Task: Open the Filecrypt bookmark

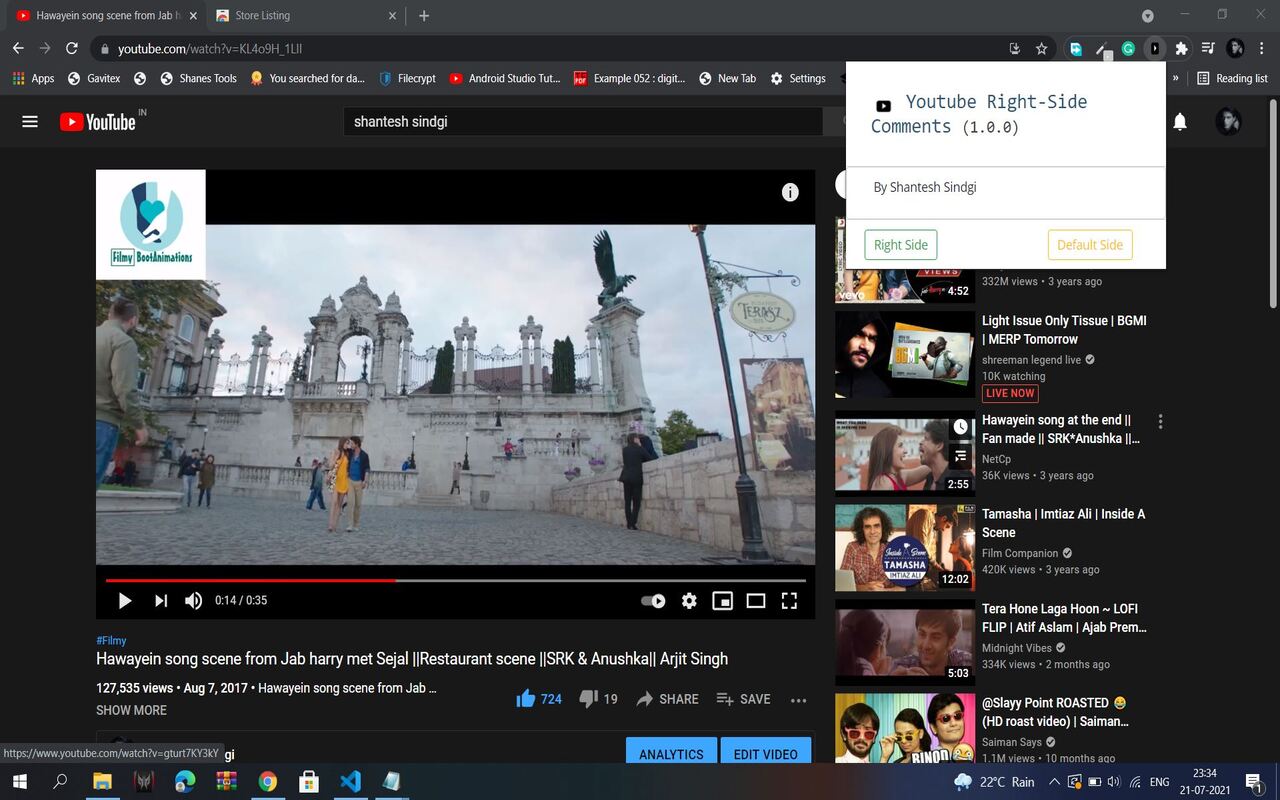Action: (x=407, y=78)
